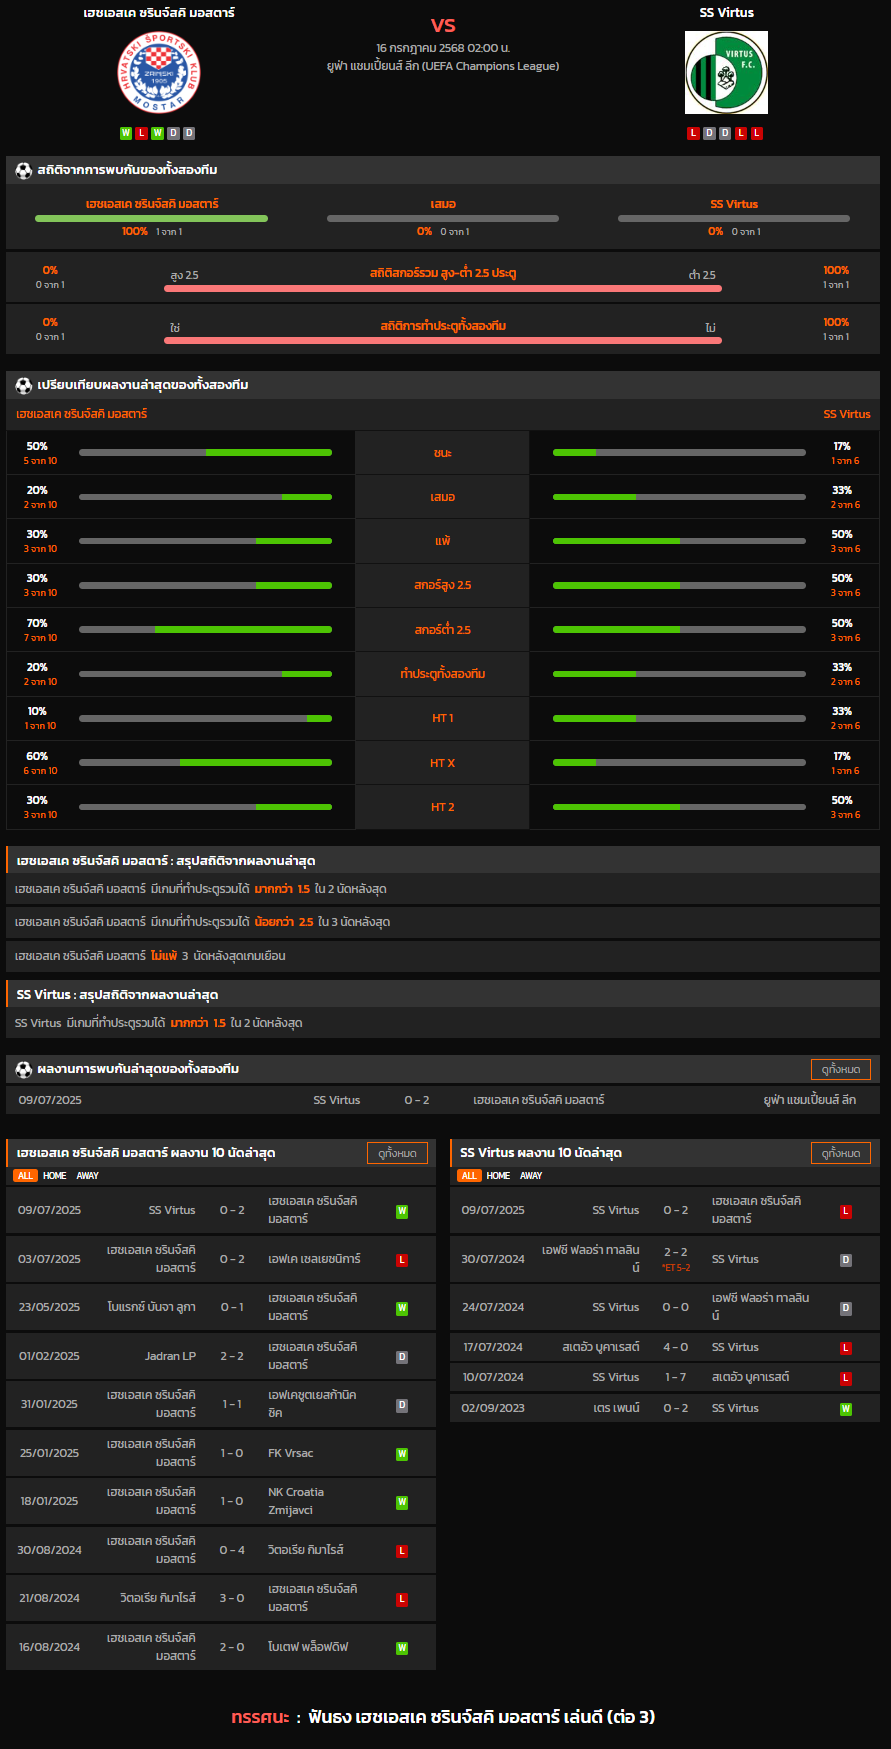Click the W badge on the 16/08/2024 match row
This screenshot has width=891, height=1749.
402,1648
